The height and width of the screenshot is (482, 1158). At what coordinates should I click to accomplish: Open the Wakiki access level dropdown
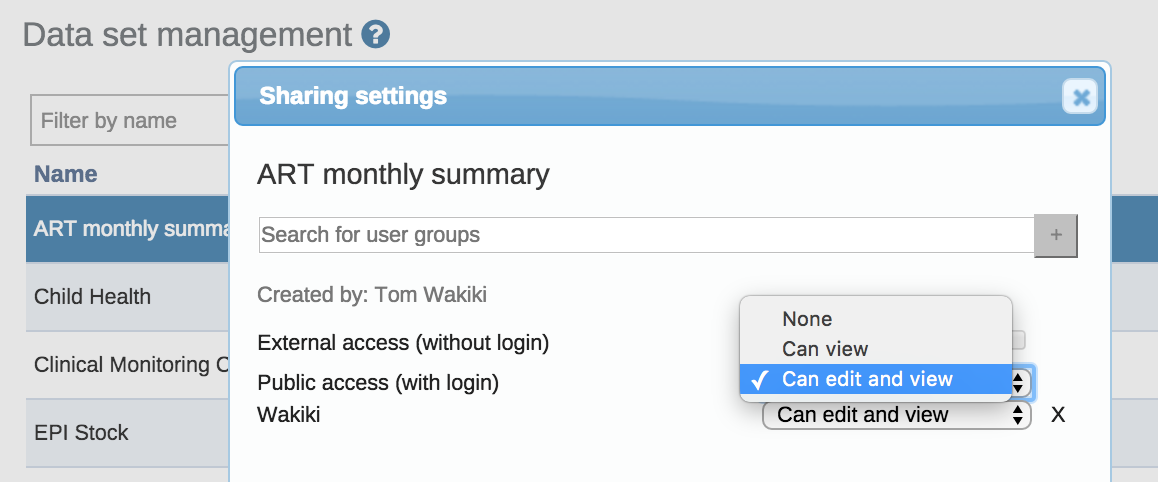tap(896, 415)
